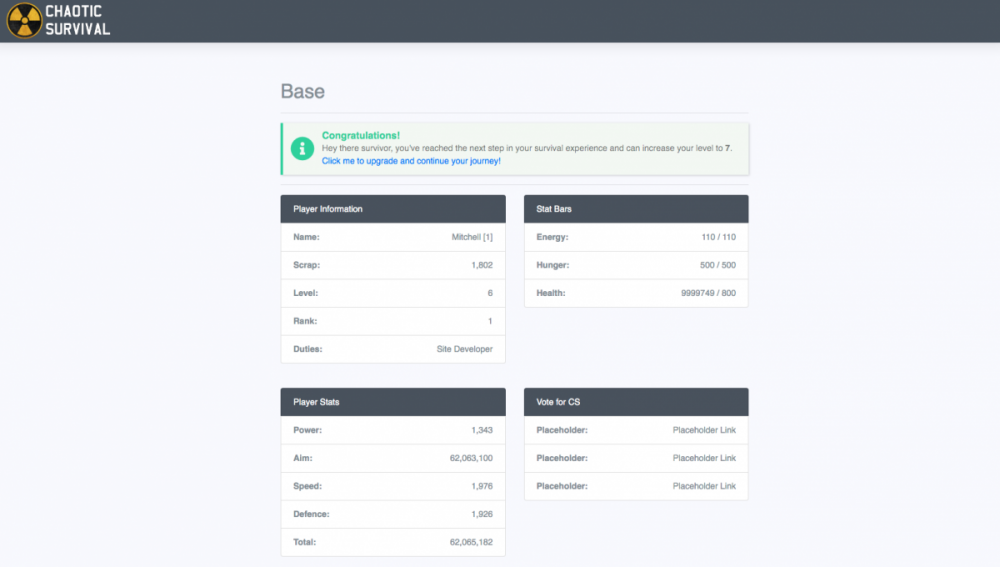1000x567 pixels.
Task: Open the second Placeholder Link
Action: point(704,458)
